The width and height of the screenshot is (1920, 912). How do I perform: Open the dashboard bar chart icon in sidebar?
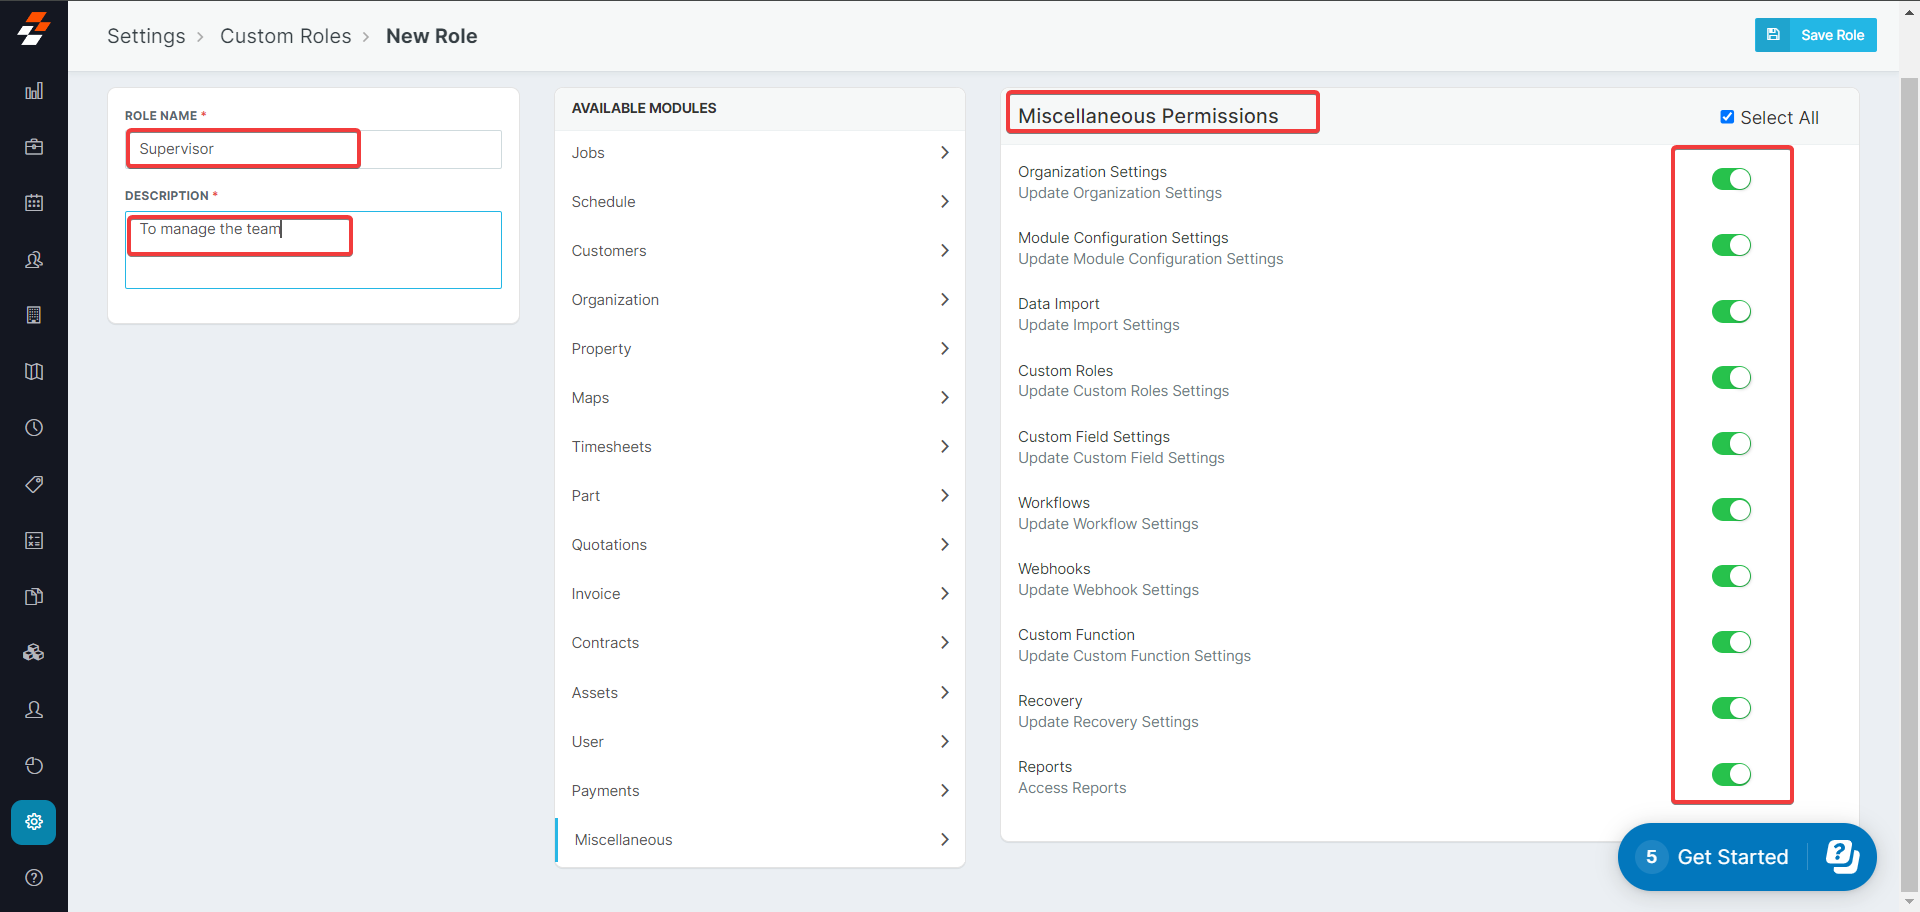(x=34, y=91)
